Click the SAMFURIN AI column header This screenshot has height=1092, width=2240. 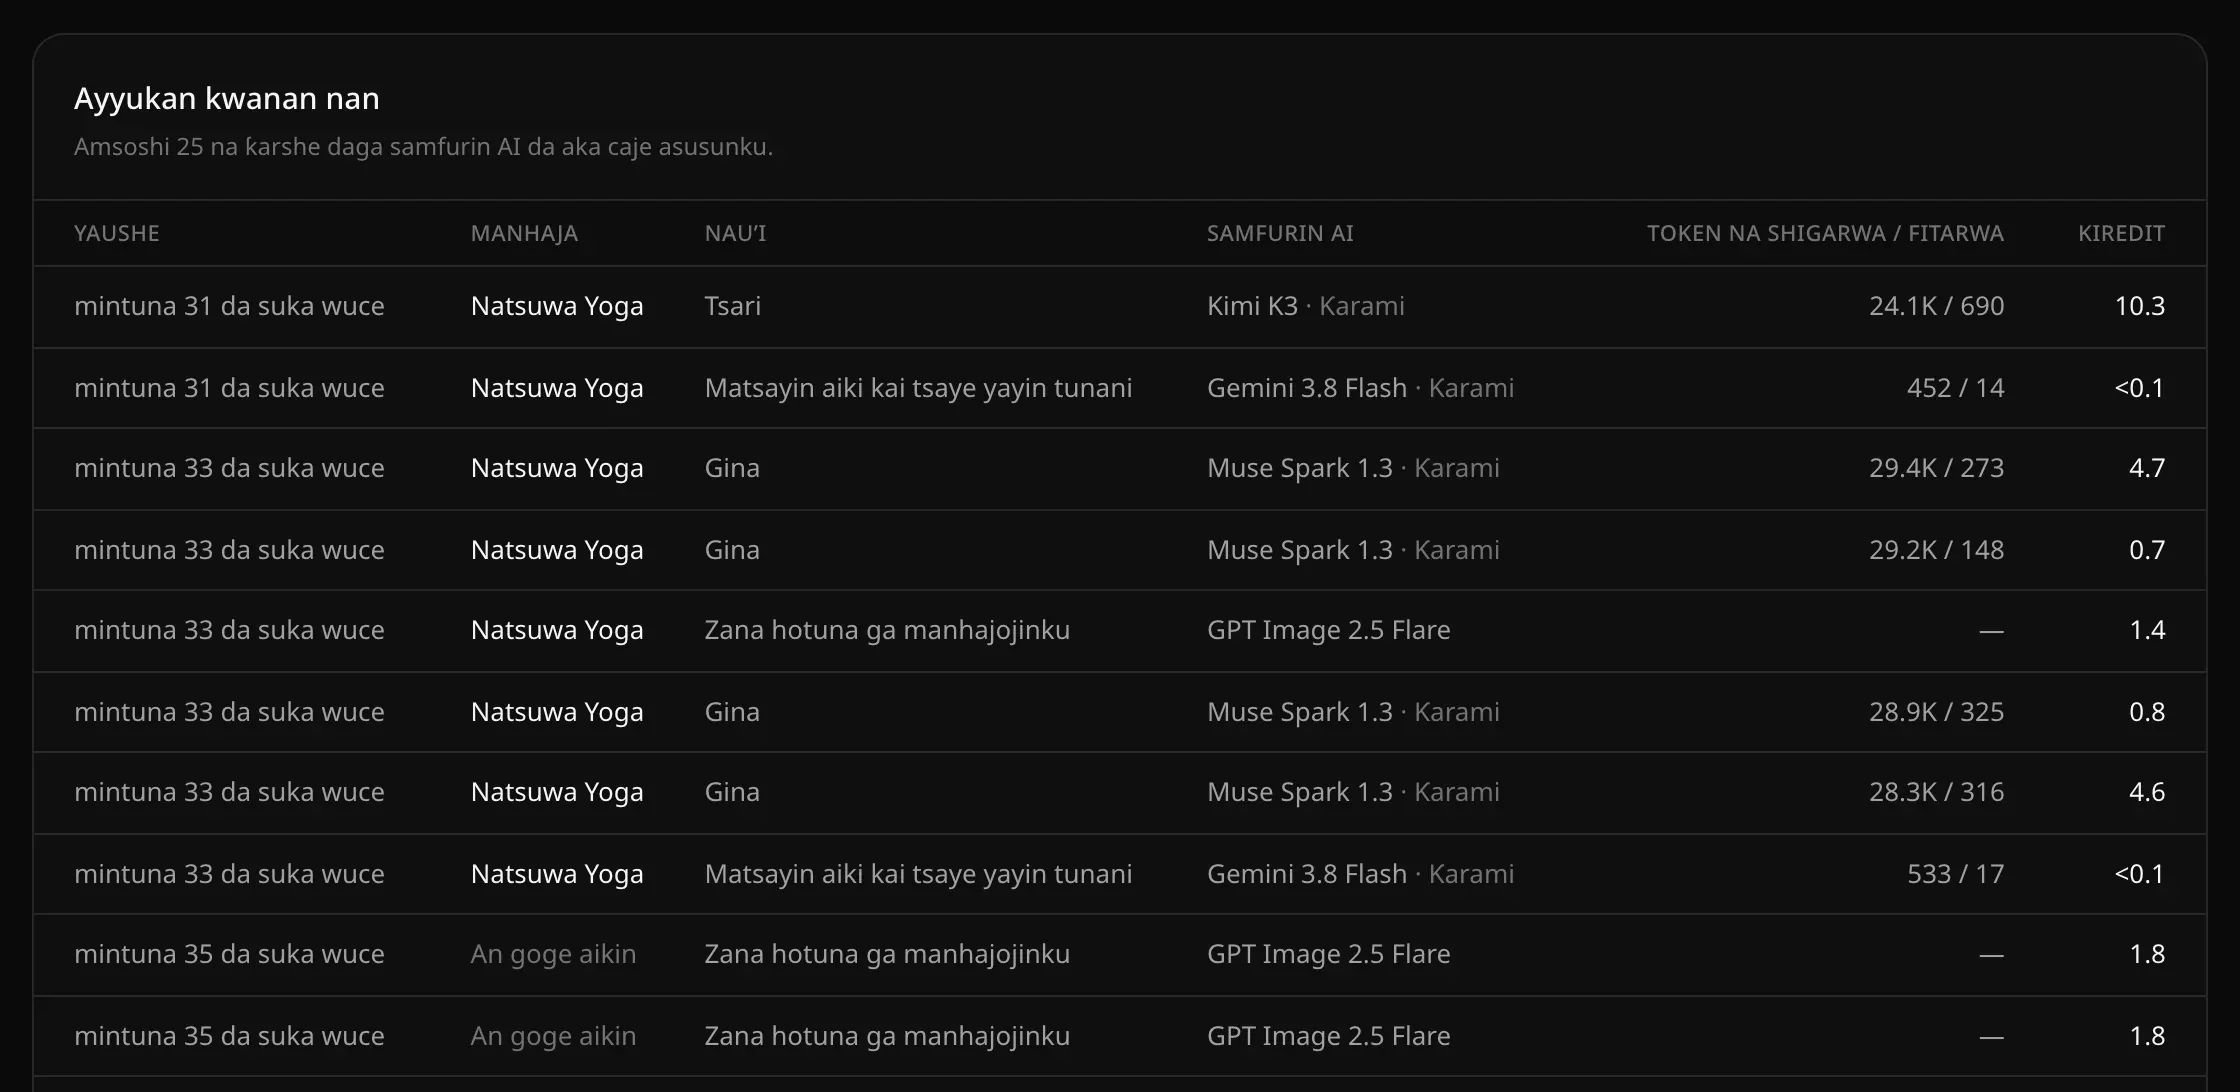pos(1280,233)
